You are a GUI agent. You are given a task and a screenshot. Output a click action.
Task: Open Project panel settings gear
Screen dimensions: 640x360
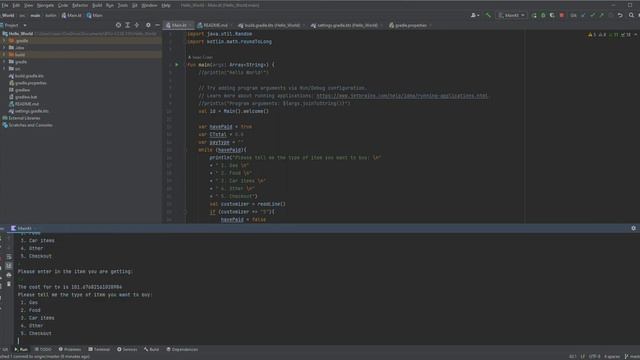click(x=148, y=25)
